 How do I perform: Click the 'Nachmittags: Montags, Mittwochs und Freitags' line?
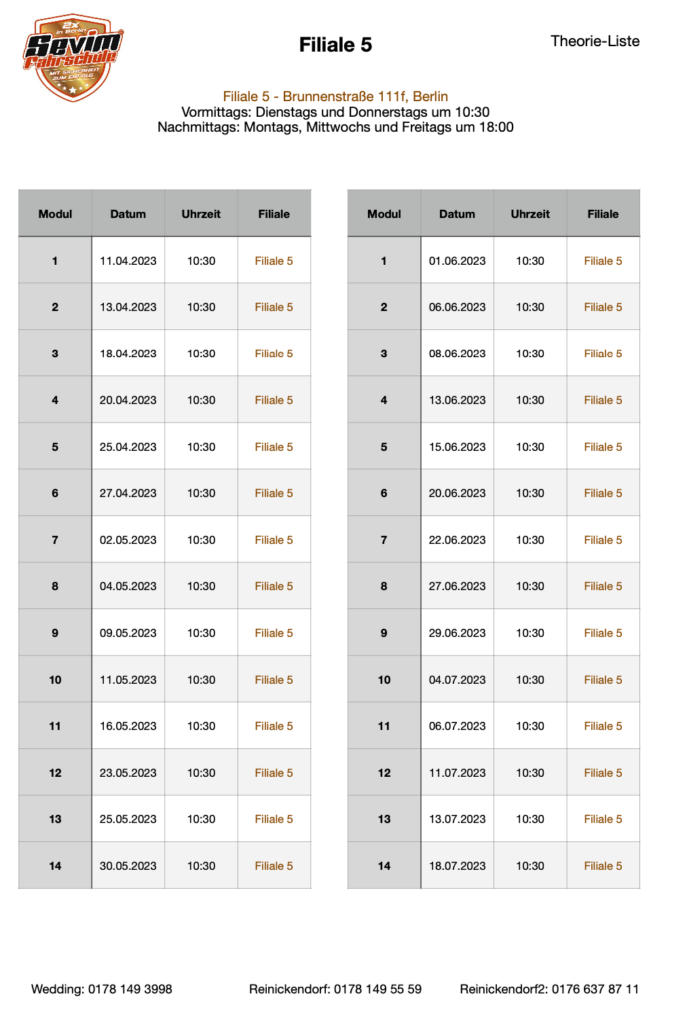[x=335, y=127]
